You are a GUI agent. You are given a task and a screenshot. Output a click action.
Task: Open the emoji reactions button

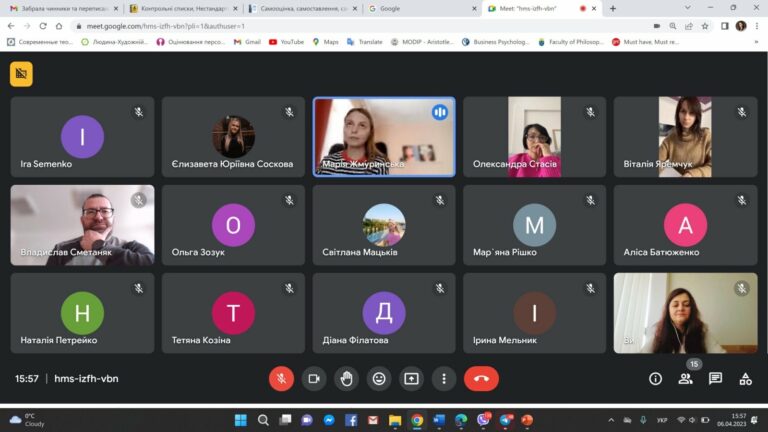[379, 379]
